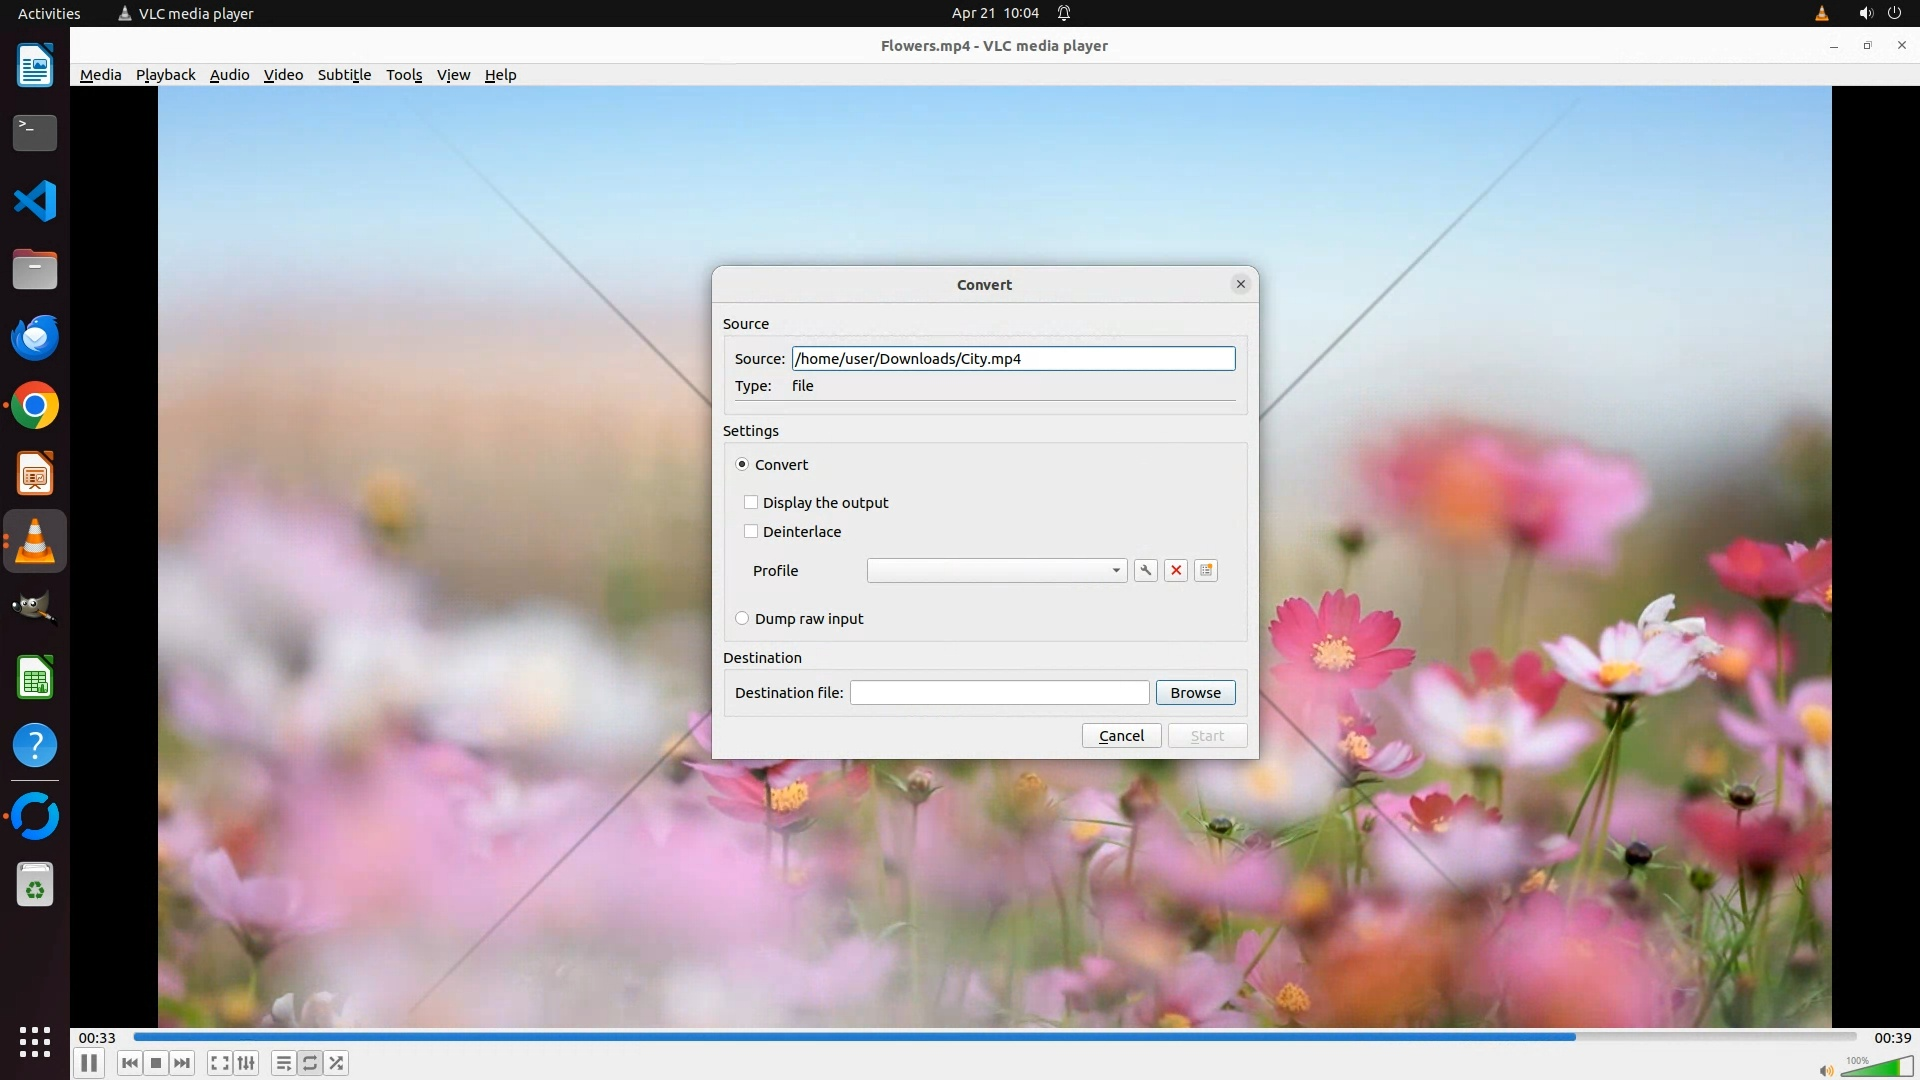Toggle loop mode icon
1920x1080 pixels.
point(310,1063)
